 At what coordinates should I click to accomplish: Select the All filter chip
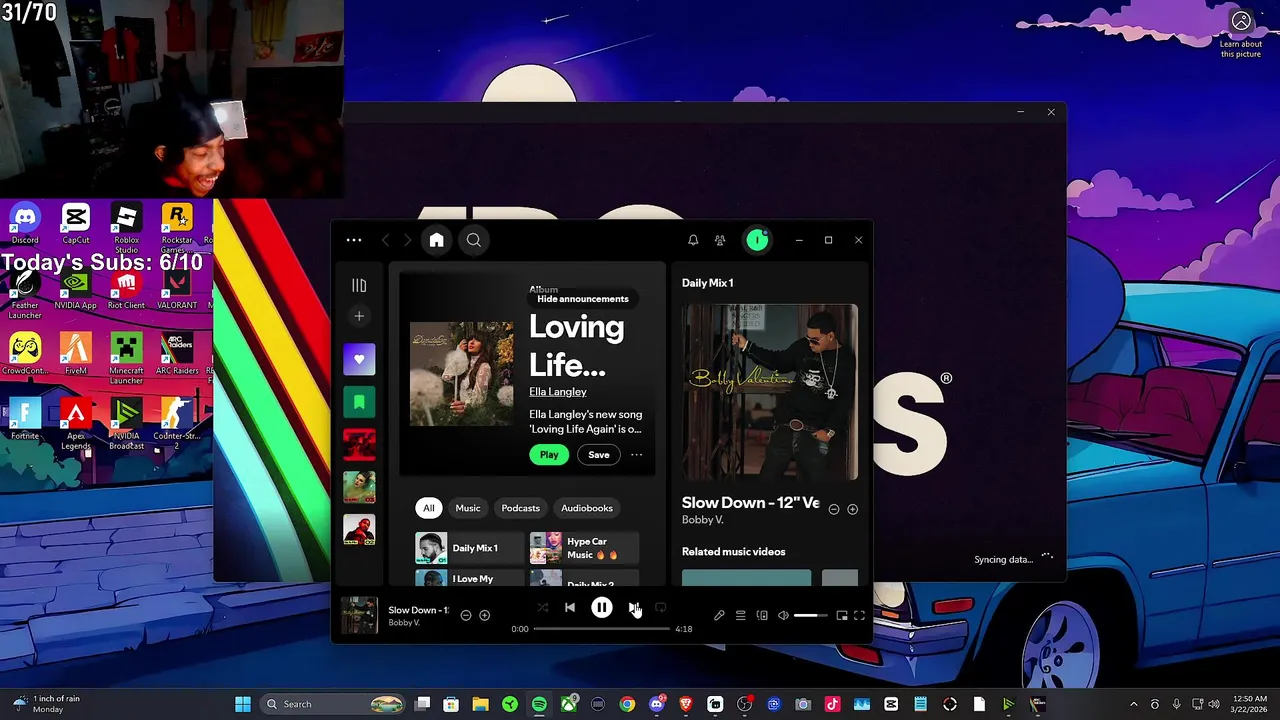(x=429, y=508)
